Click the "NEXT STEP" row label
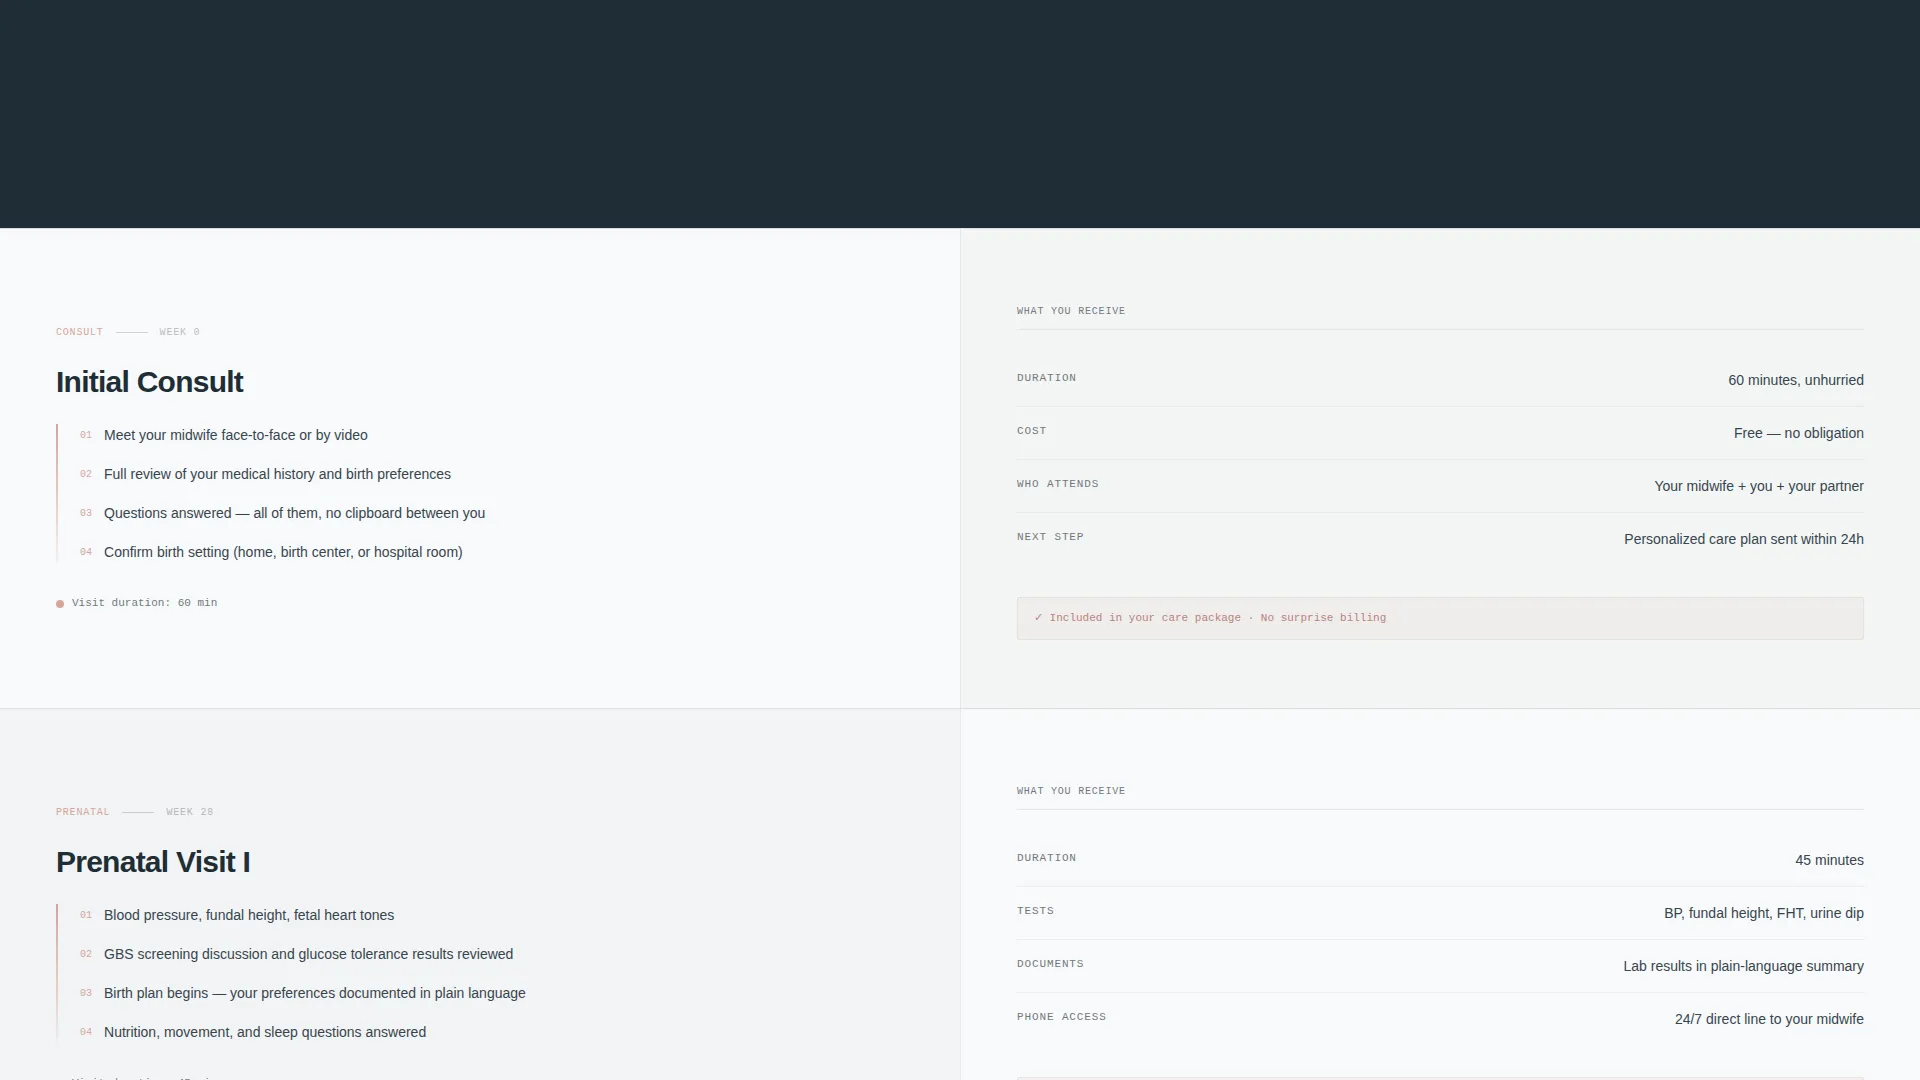Image resolution: width=1920 pixels, height=1080 pixels. click(1050, 537)
